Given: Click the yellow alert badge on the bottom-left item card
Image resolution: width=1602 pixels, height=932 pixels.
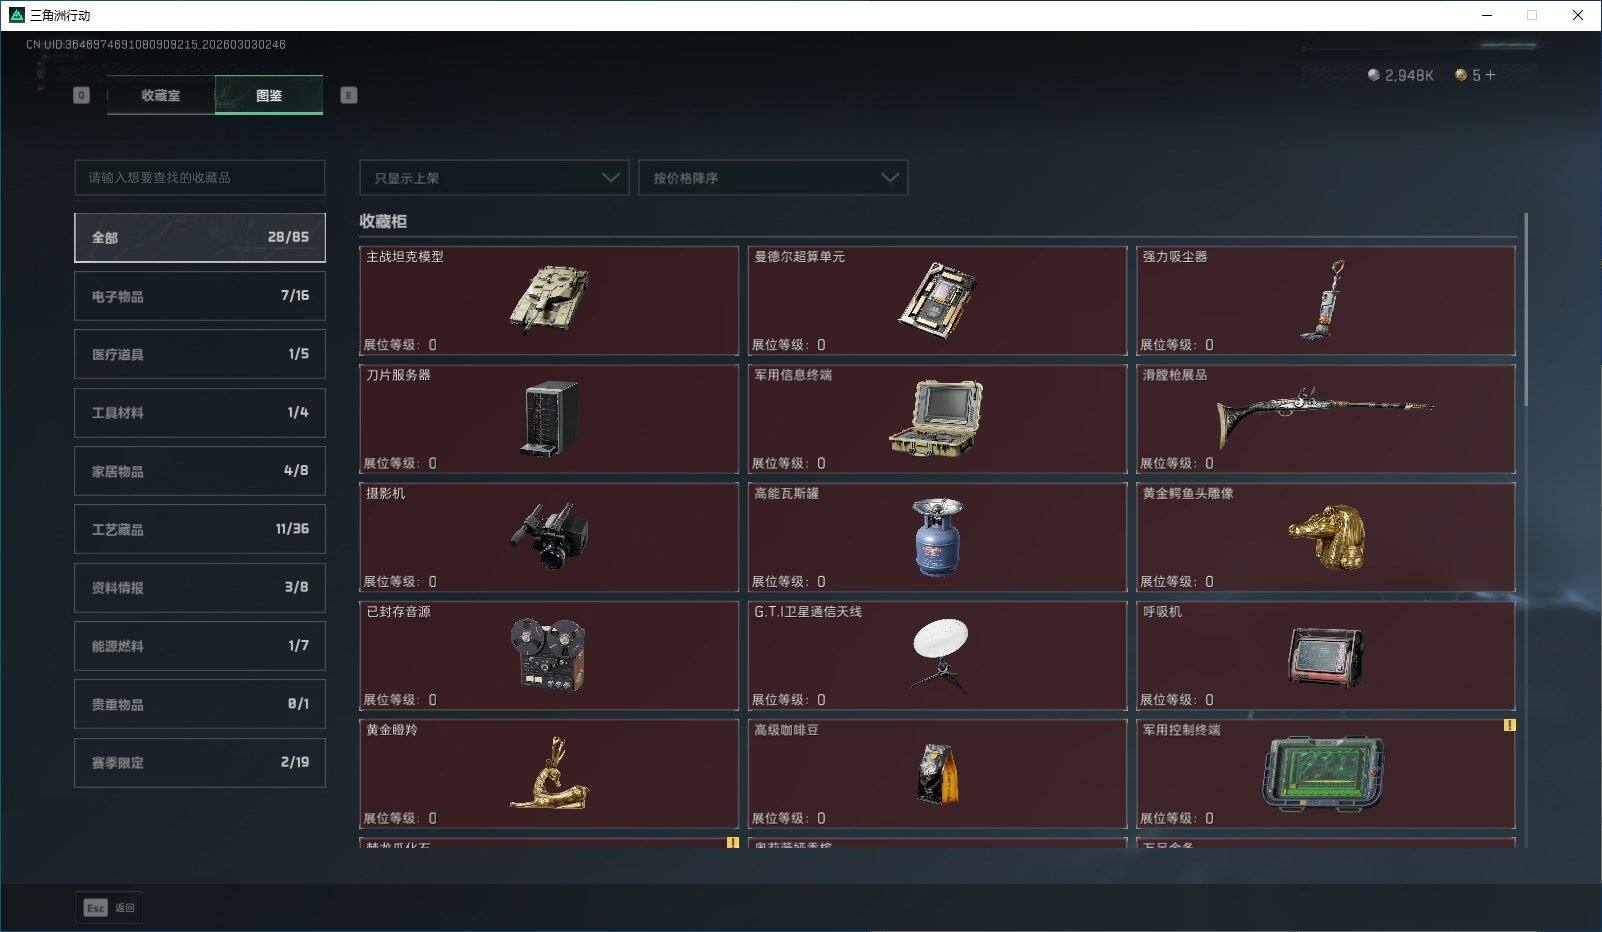Looking at the screenshot, I should 734,844.
